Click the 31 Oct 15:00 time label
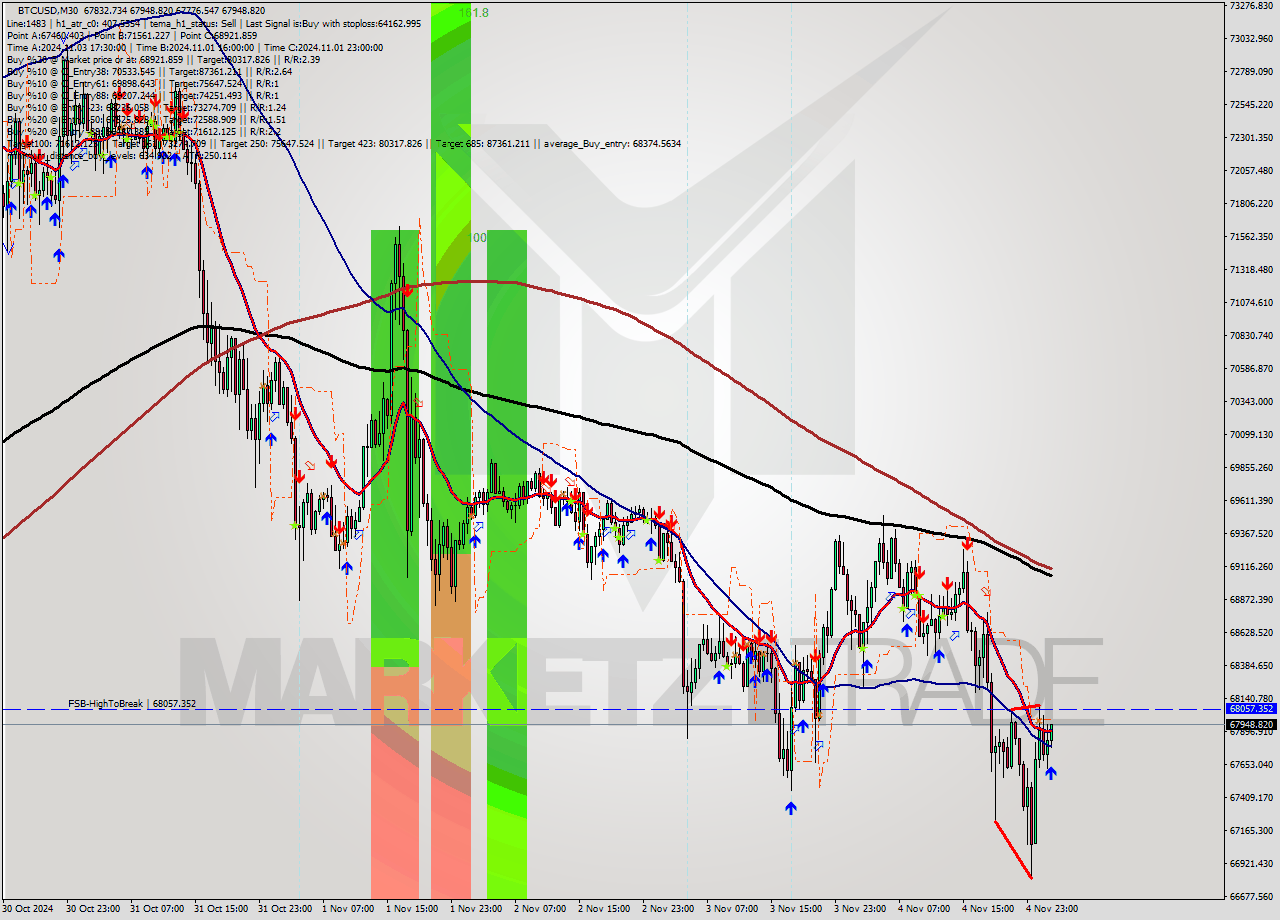This screenshot has height=920, width=1280. tap(221, 909)
